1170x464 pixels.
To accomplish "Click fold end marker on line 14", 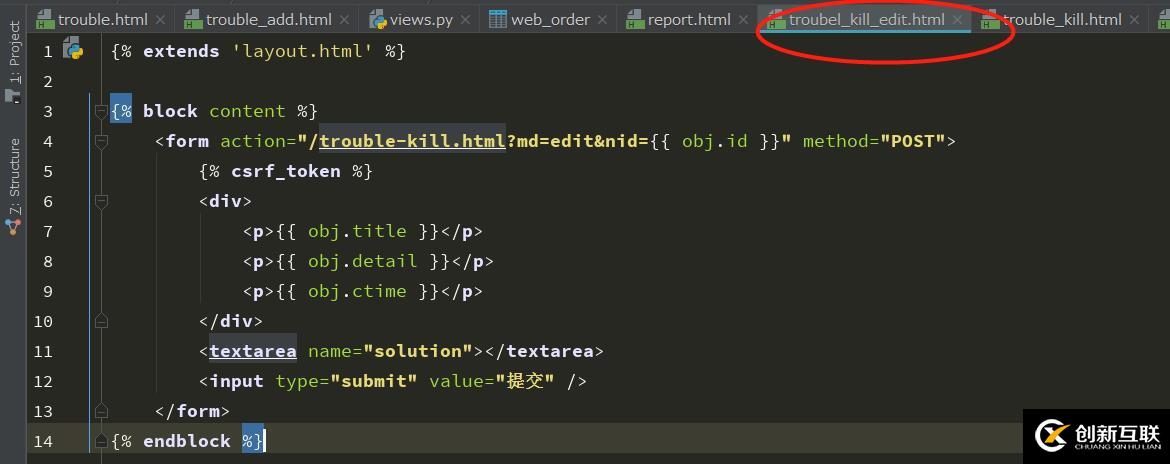I will (101, 441).
